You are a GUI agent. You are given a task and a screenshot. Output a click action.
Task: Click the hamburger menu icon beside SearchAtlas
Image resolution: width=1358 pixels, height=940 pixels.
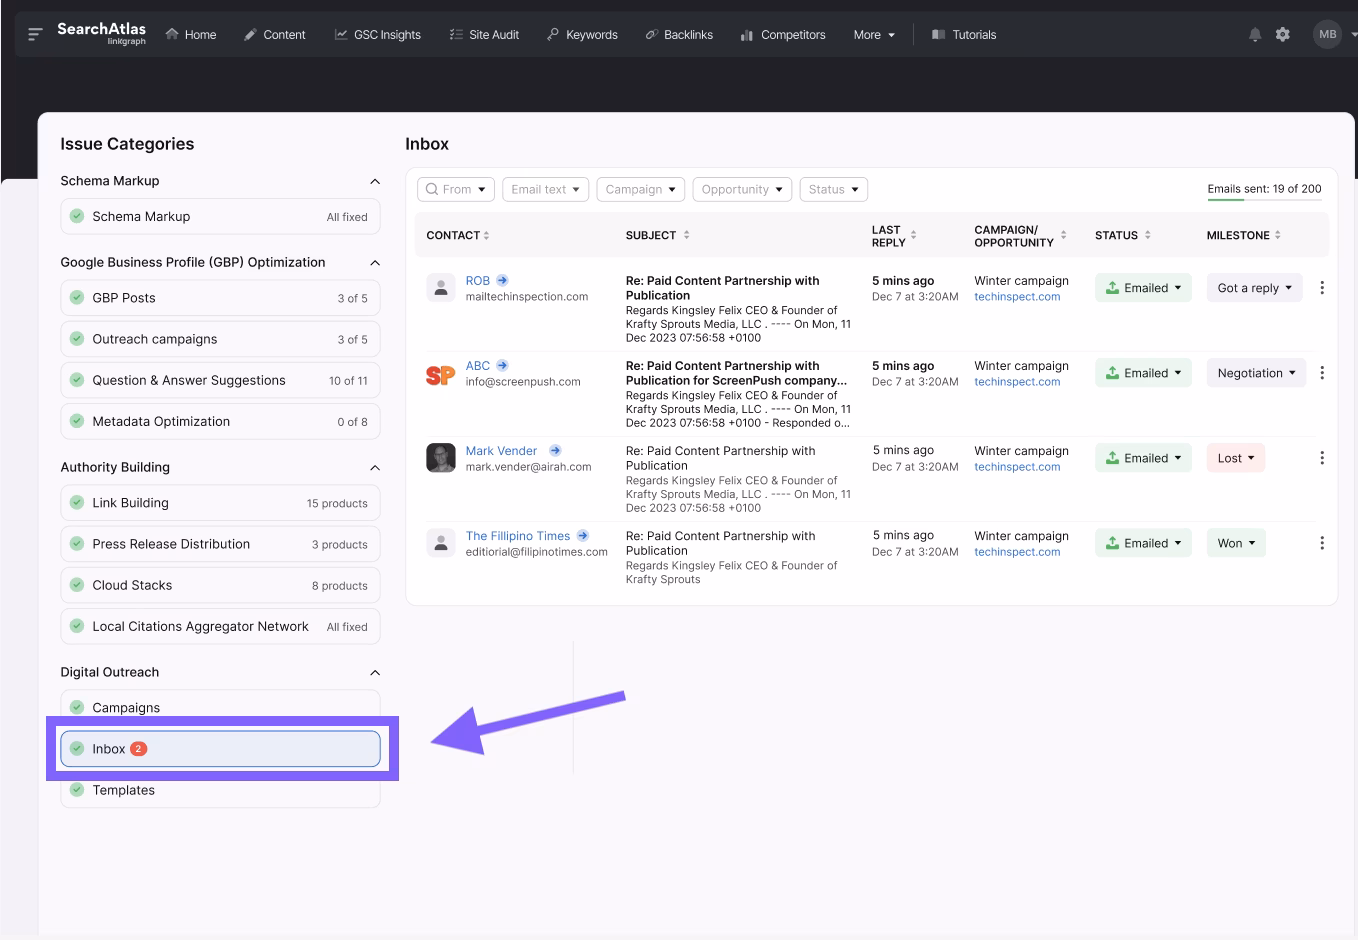point(35,35)
